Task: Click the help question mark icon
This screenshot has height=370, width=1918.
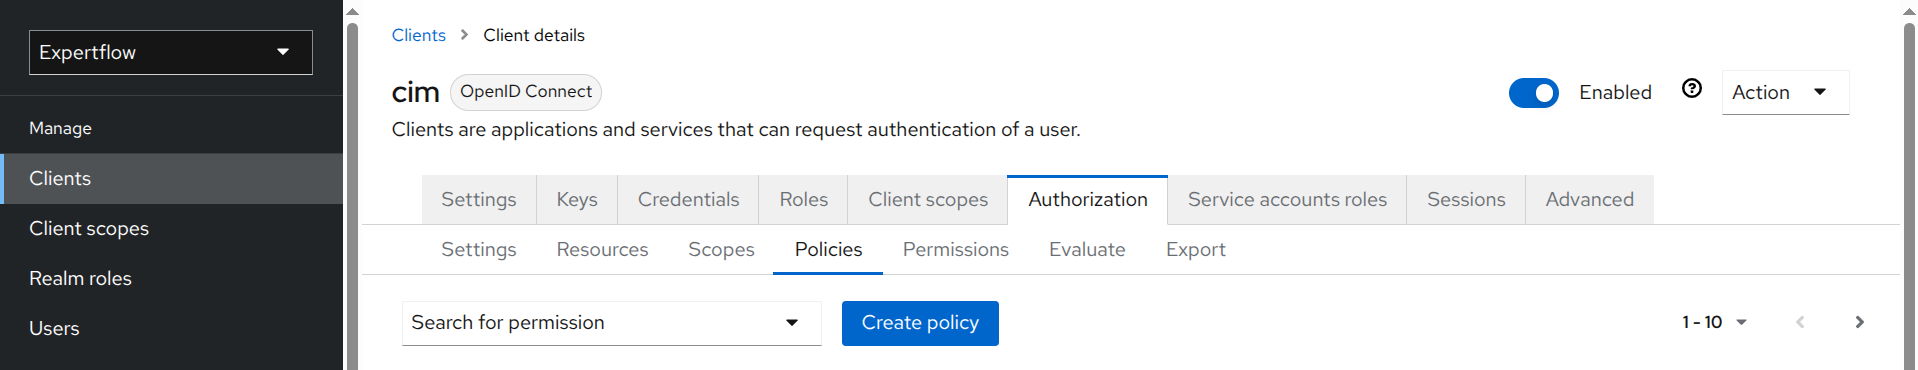Action: (1691, 89)
